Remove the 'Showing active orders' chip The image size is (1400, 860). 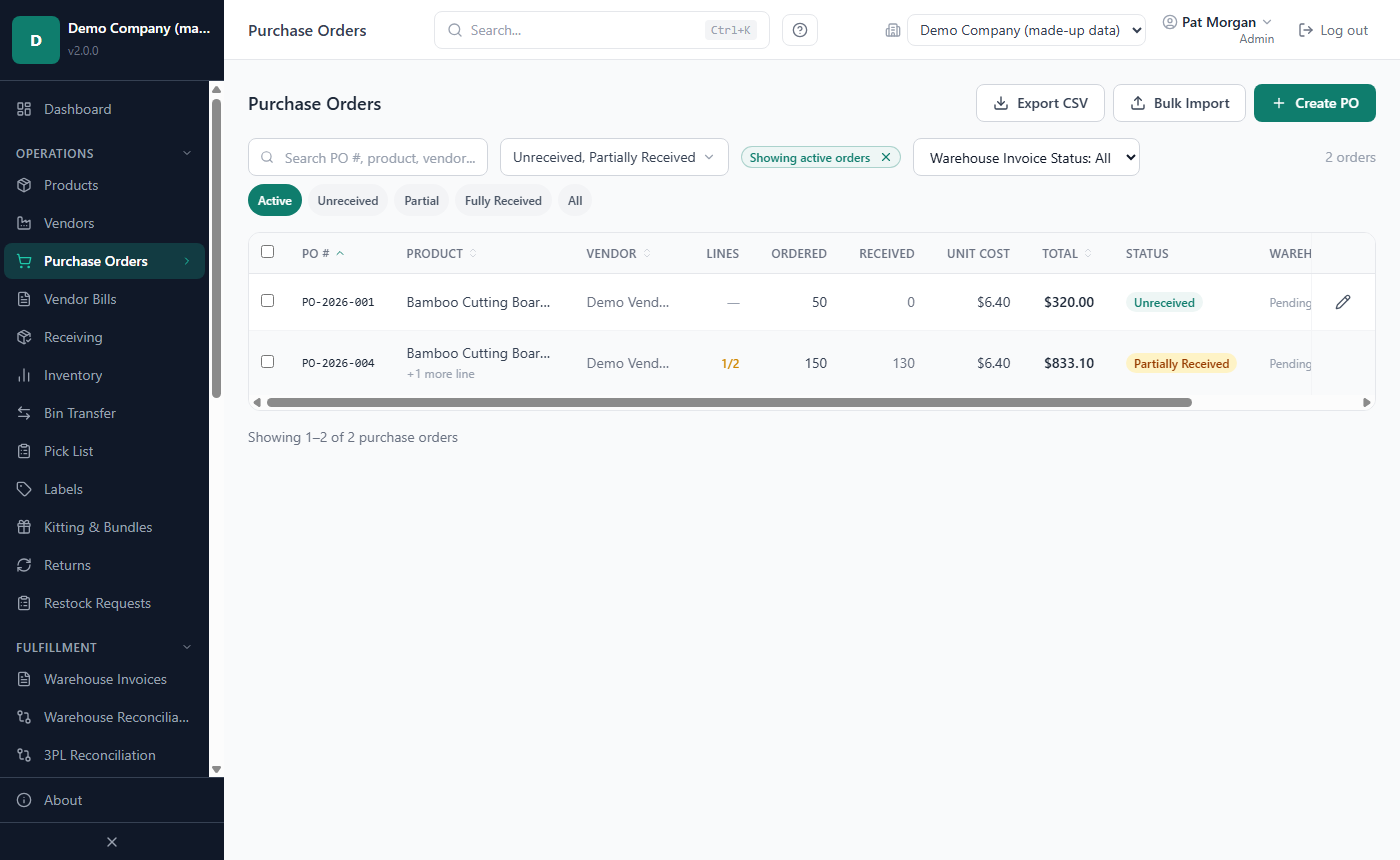click(886, 157)
